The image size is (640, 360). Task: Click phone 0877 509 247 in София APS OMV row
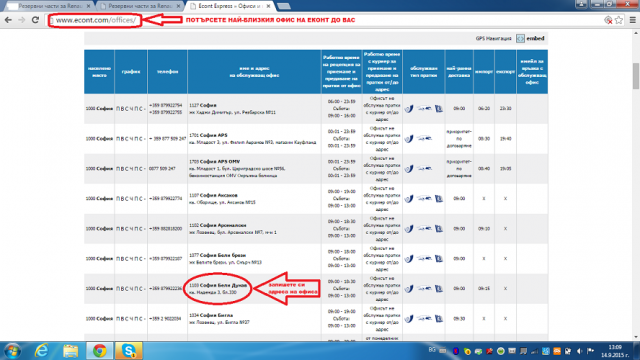point(162,169)
